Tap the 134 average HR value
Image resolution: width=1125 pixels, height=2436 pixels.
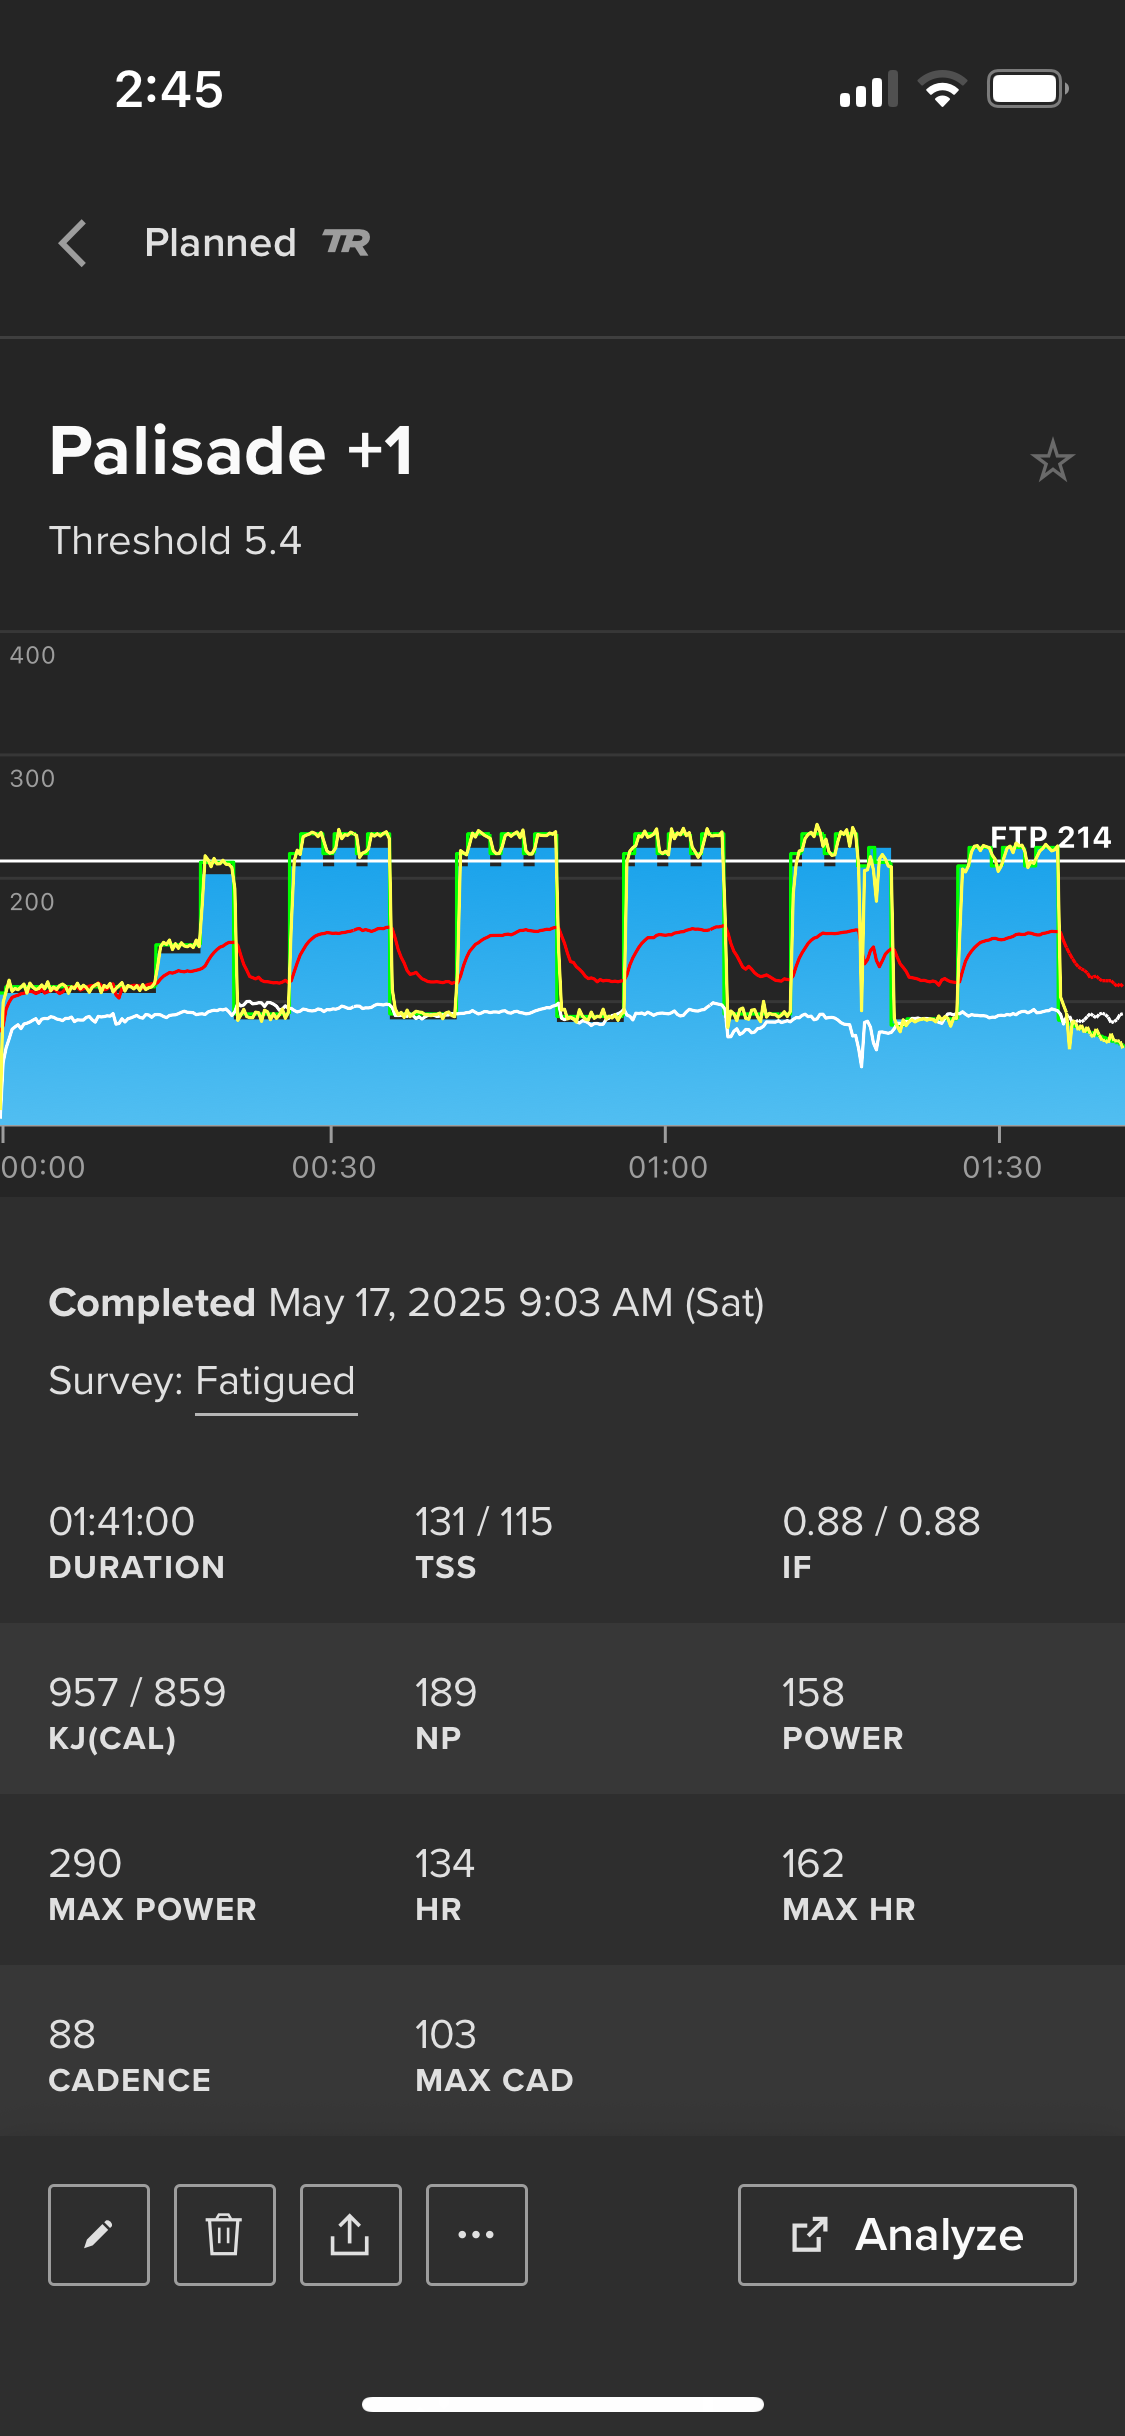tap(445, 1864)
